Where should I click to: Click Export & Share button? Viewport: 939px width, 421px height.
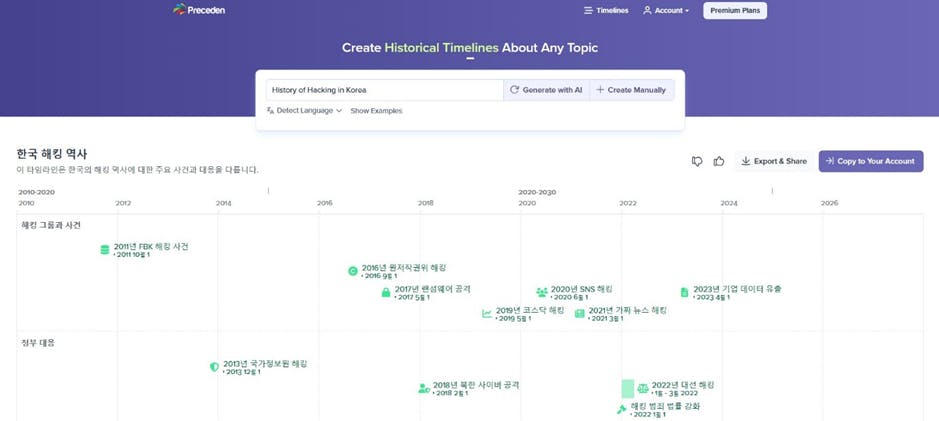tap(774, 161)
